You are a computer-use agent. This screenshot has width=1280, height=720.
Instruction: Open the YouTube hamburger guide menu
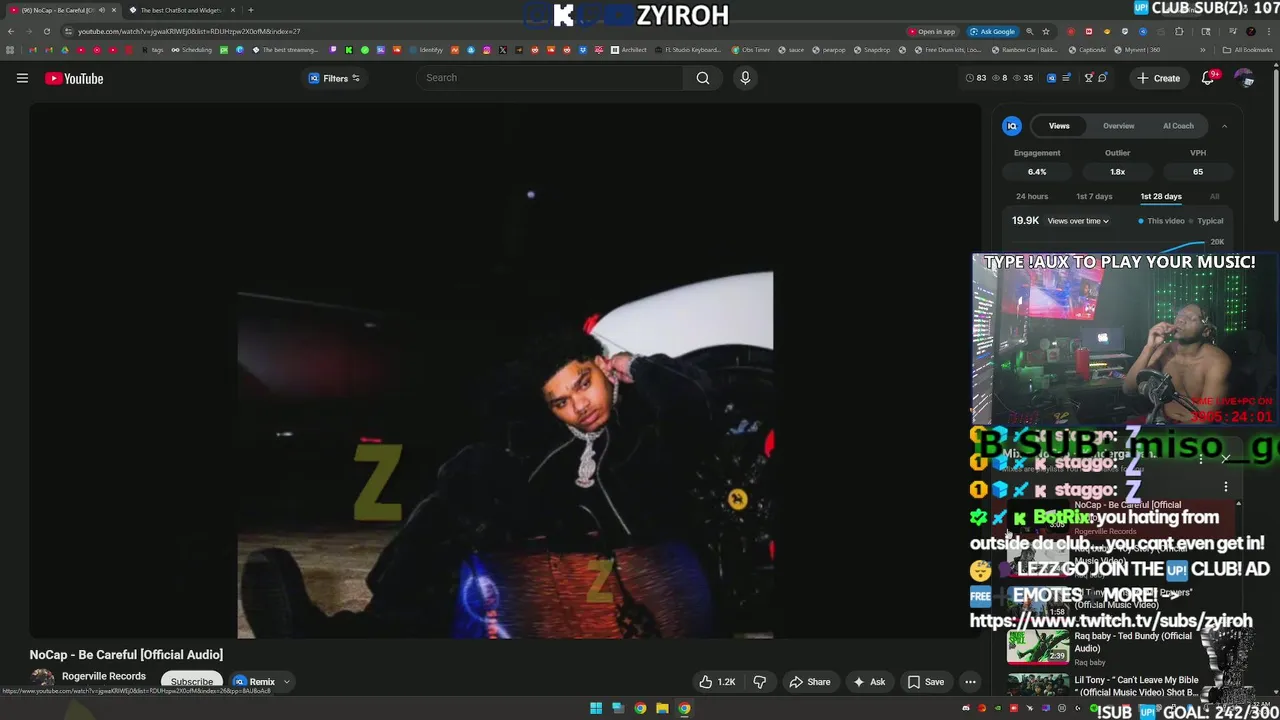[22, 78]
